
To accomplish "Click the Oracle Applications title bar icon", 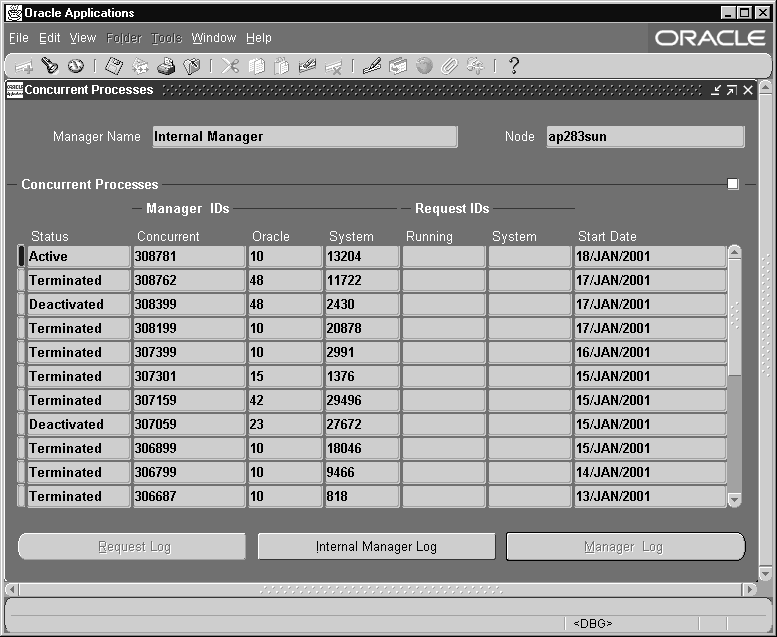I will tap(14, 13).
